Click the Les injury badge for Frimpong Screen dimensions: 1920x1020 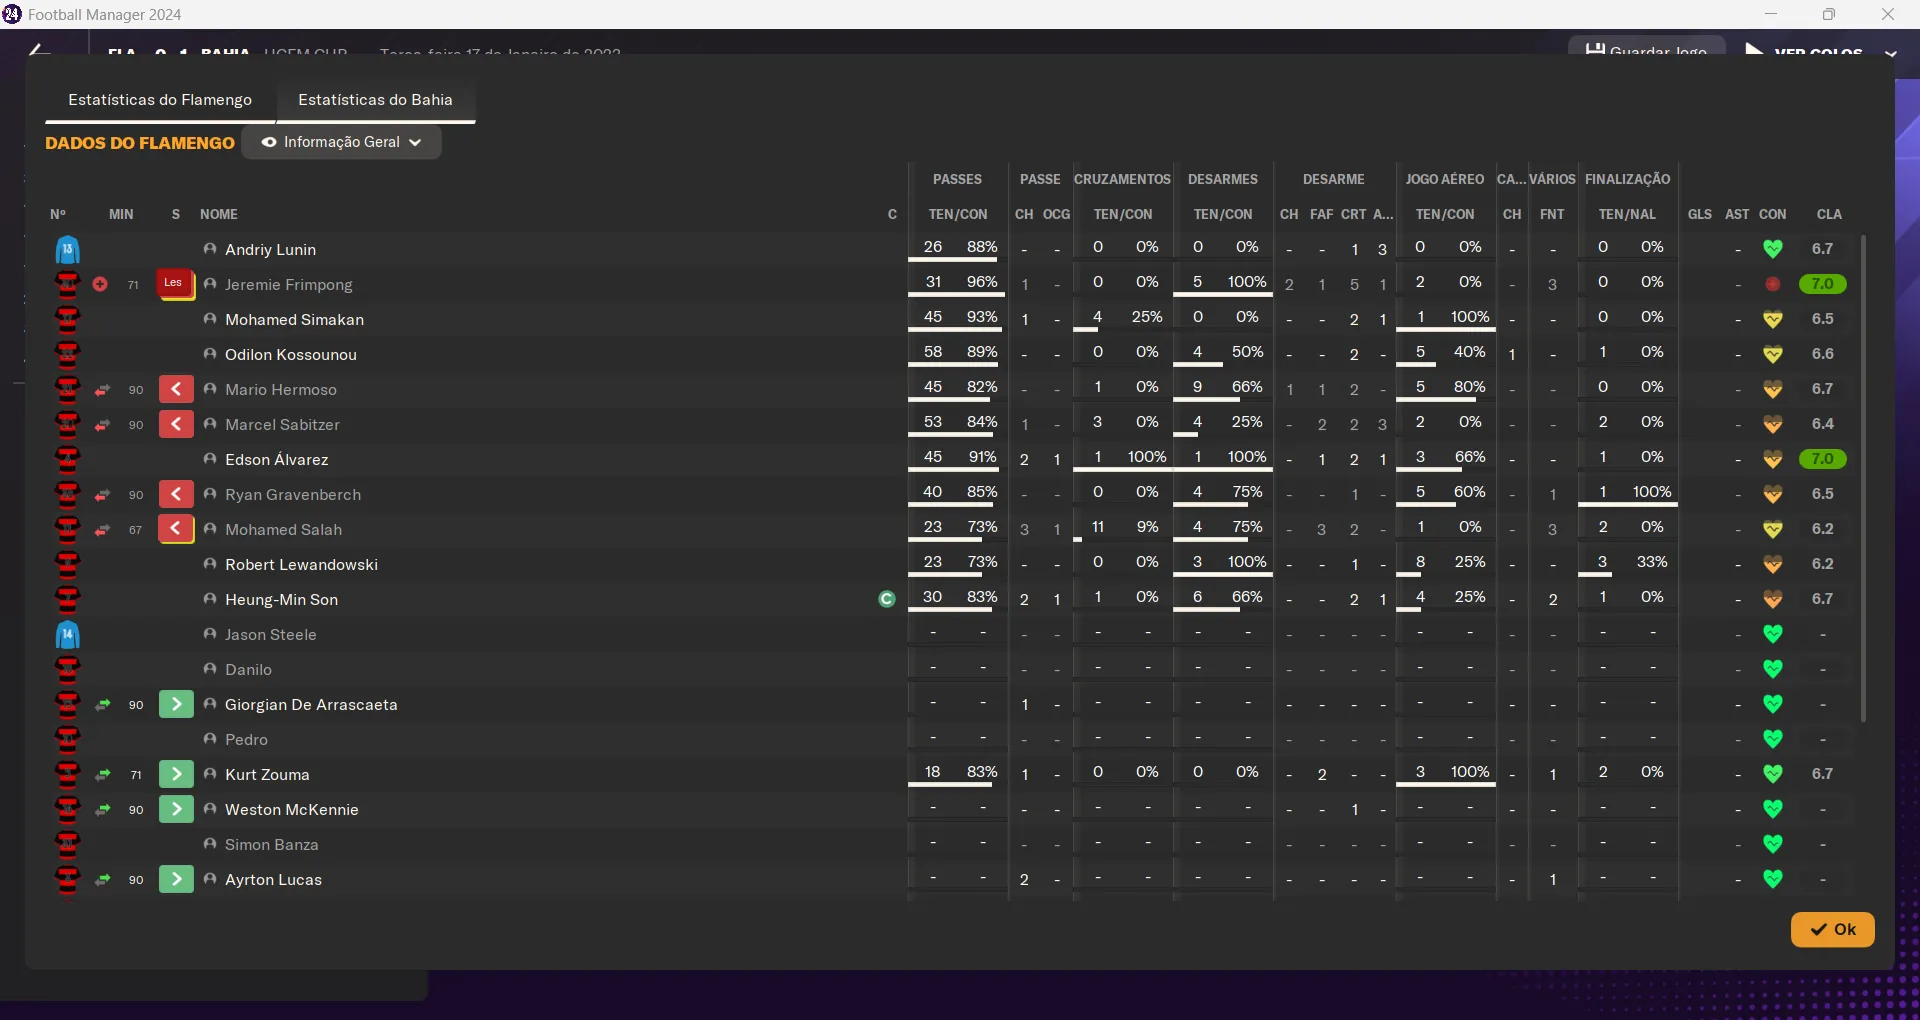(x=174, y=284)
